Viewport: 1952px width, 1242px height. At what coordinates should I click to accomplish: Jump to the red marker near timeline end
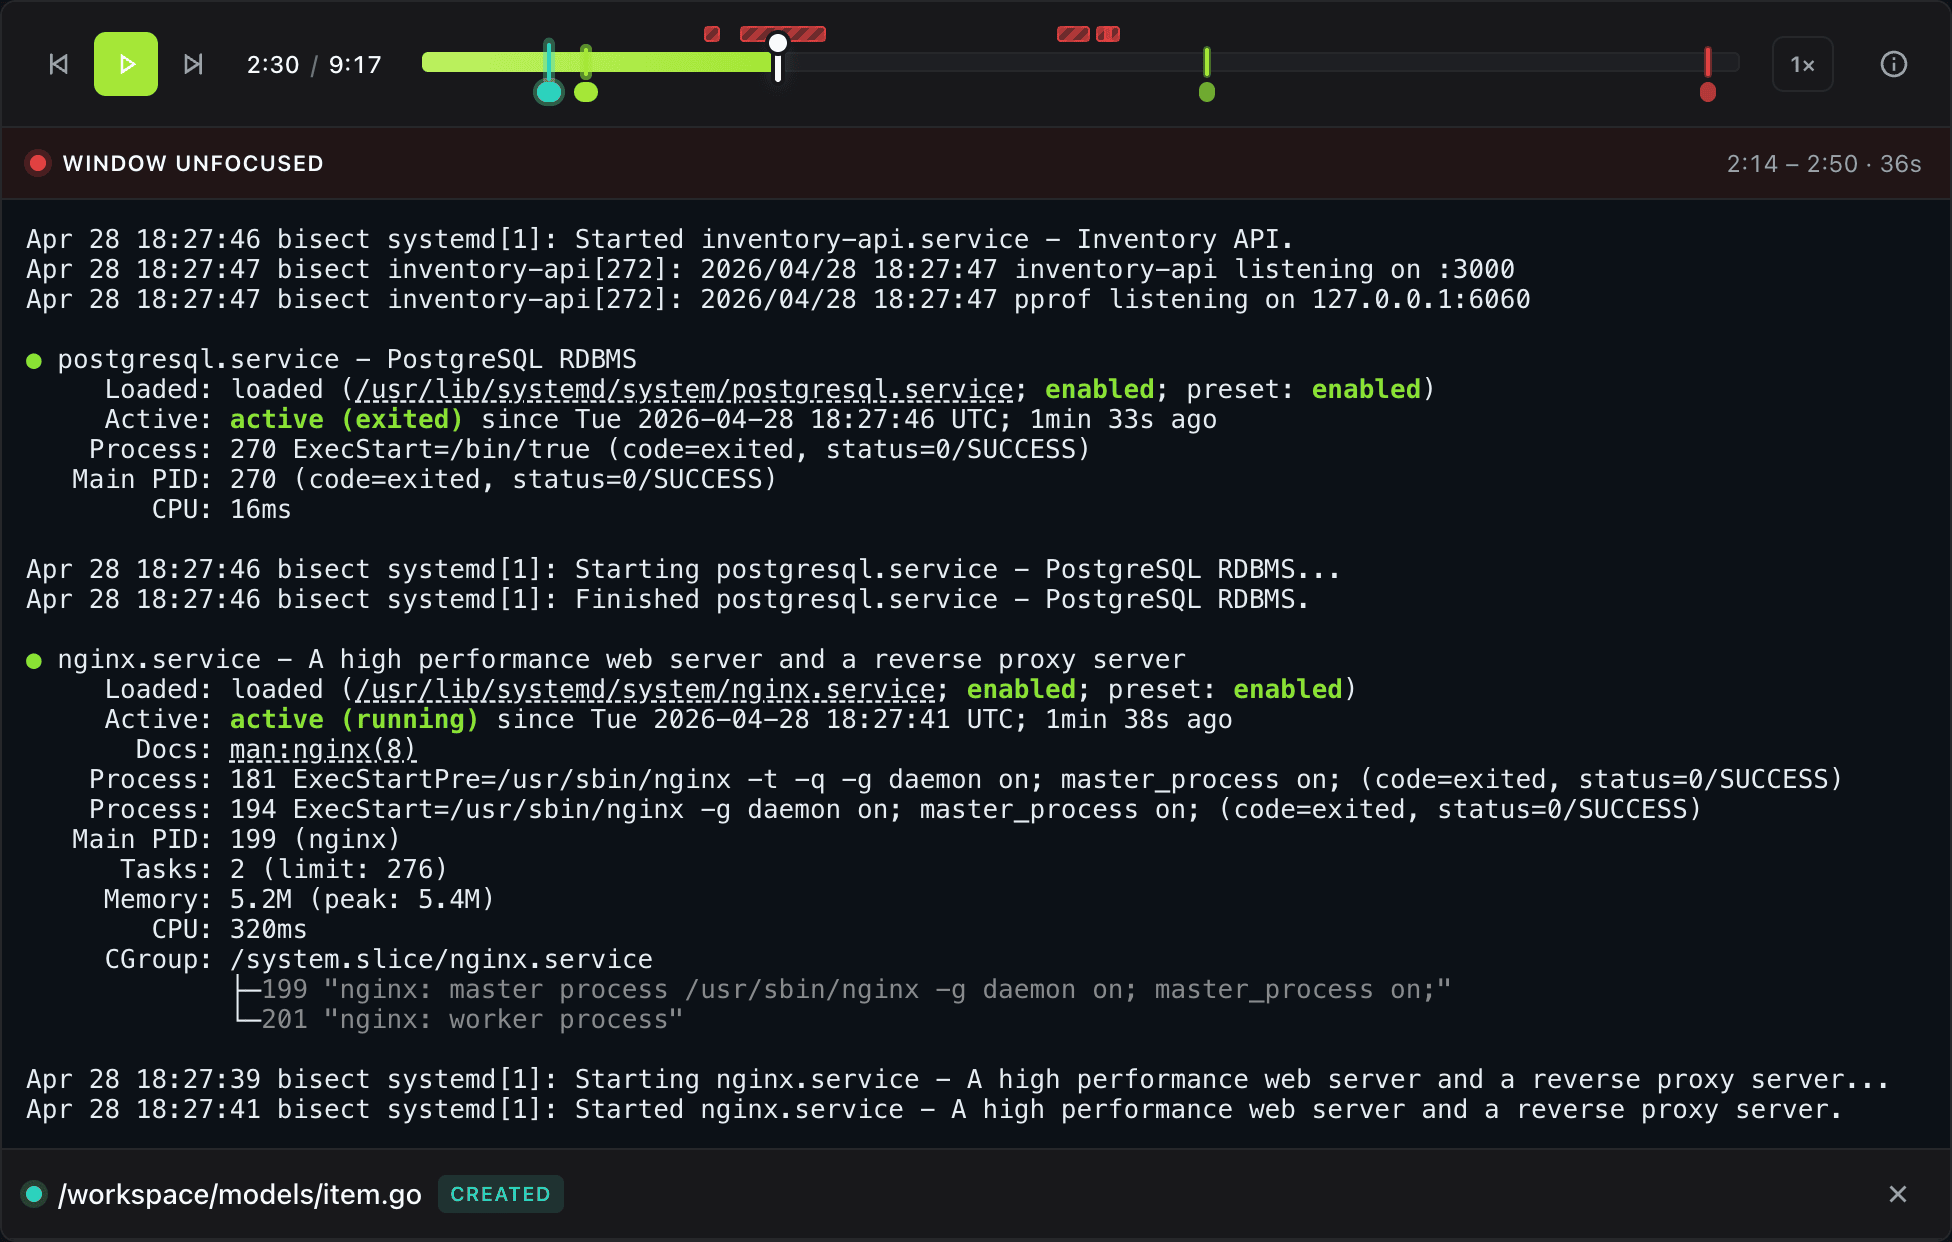pyautogui.click(x=1708, y=92)
